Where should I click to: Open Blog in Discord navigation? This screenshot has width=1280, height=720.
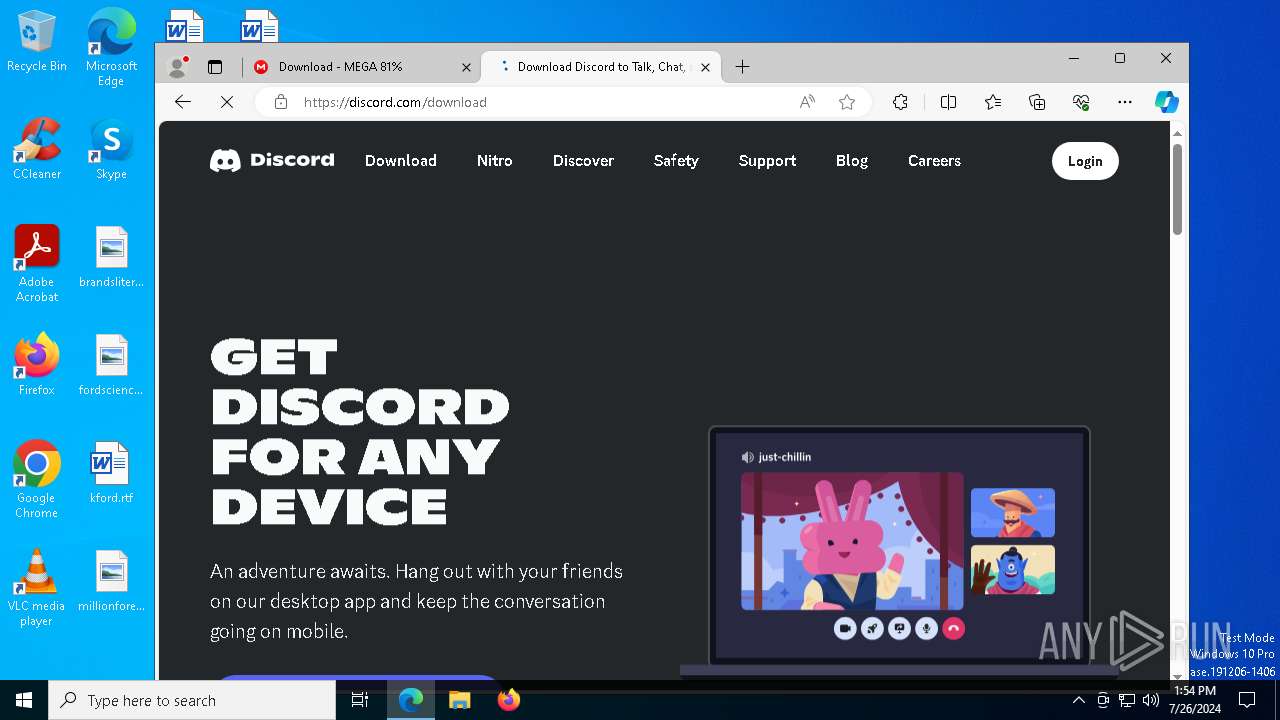point(852,160)
